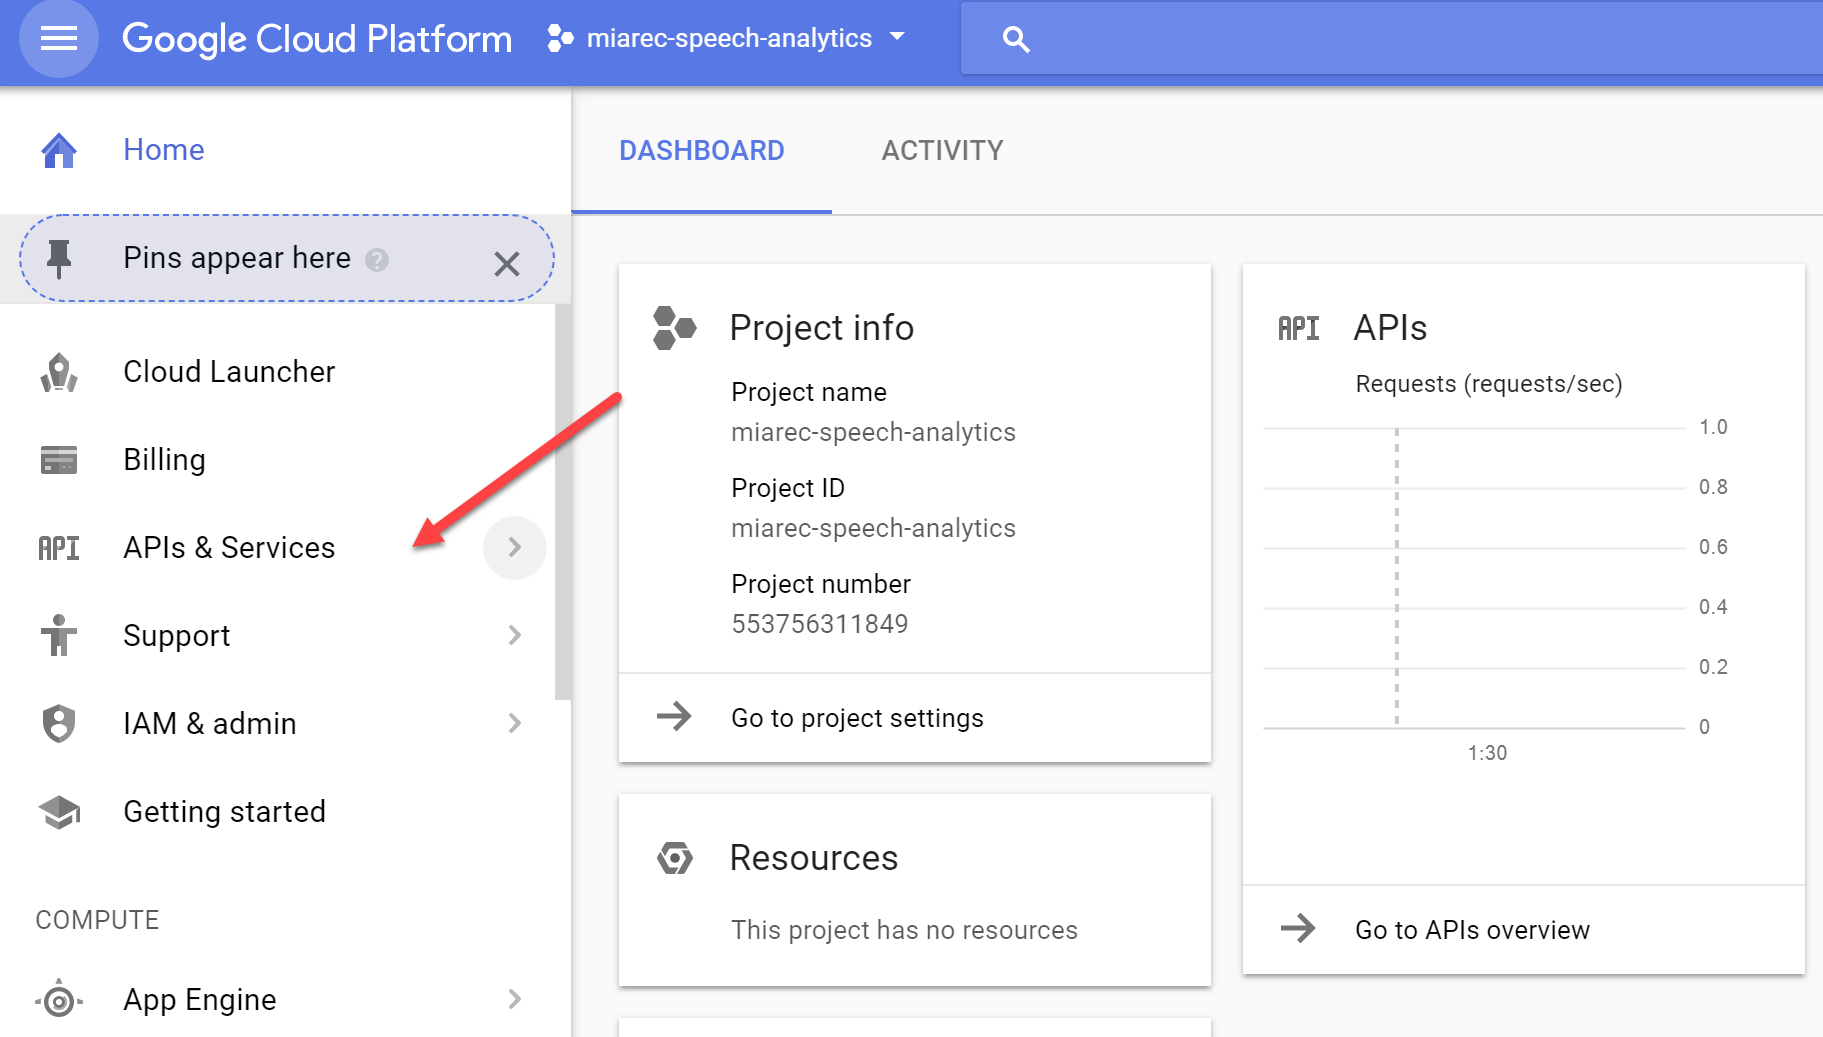
Task: Click the project hexagons icon in header
Action: (560, 38)
